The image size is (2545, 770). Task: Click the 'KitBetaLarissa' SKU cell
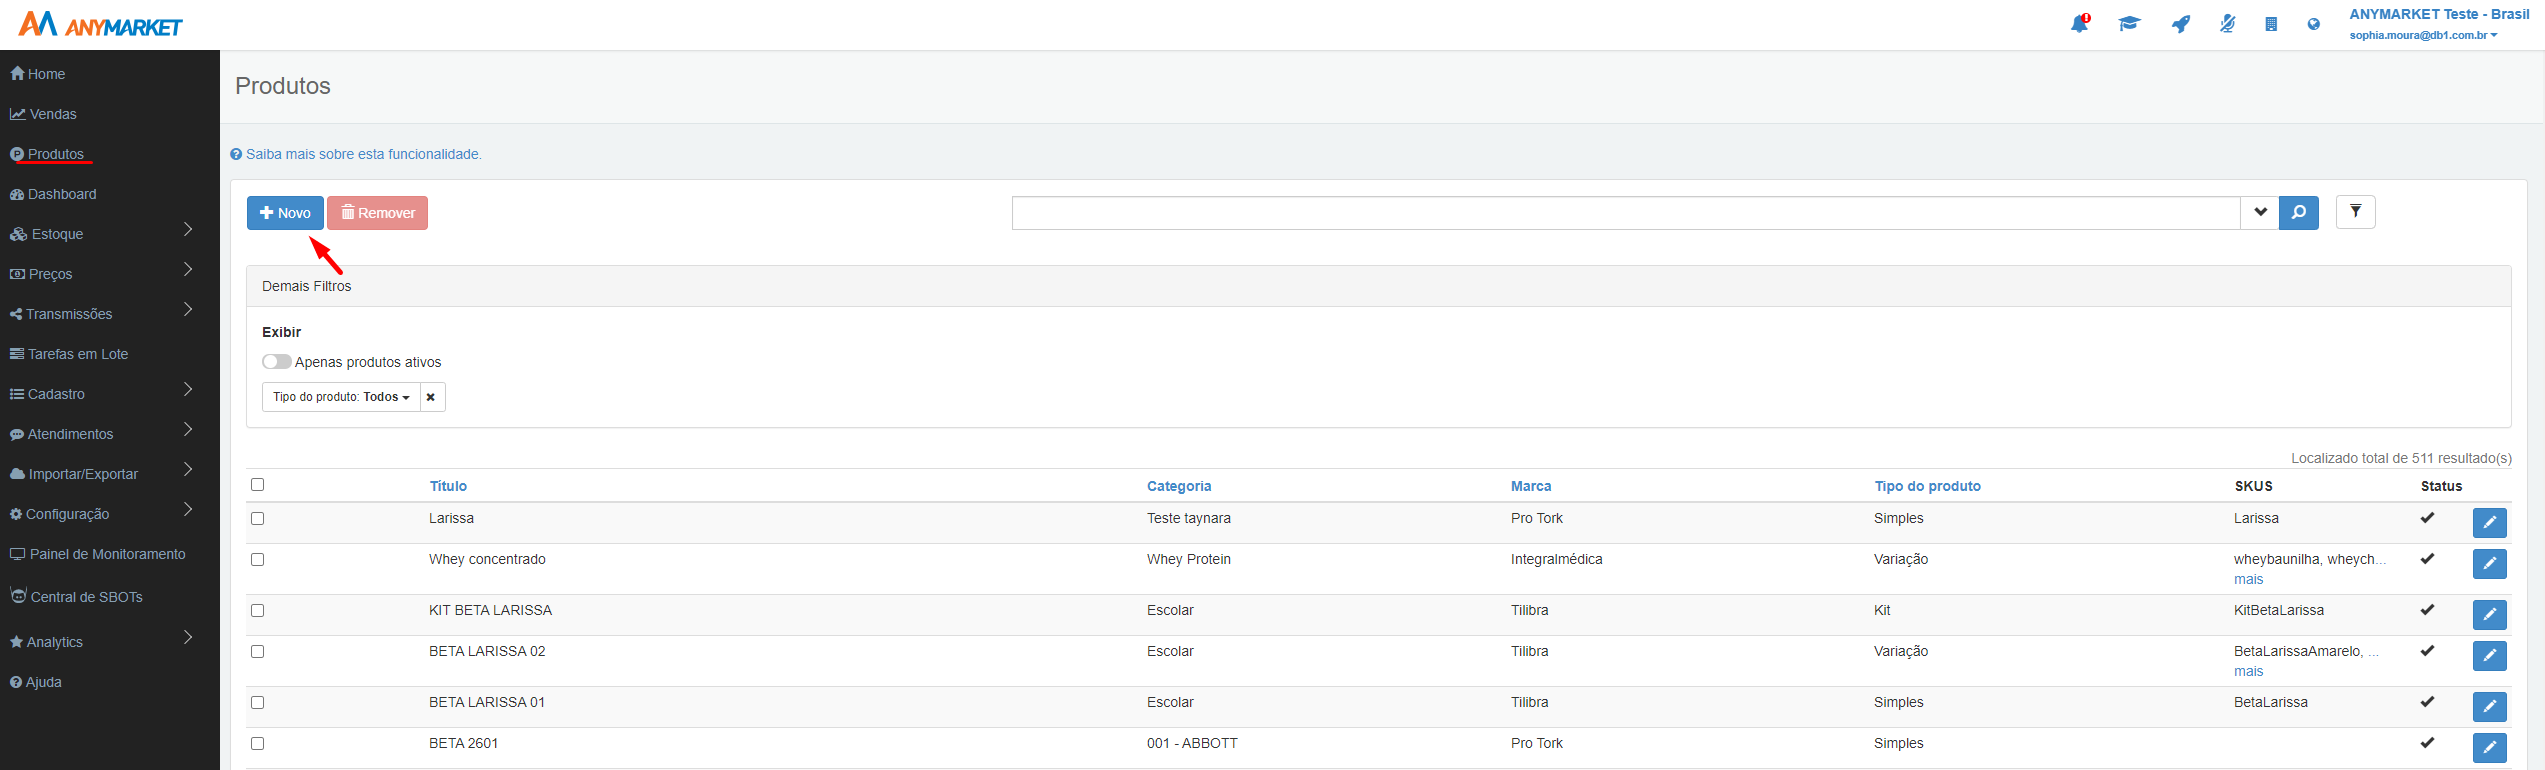pos(2278,610)
